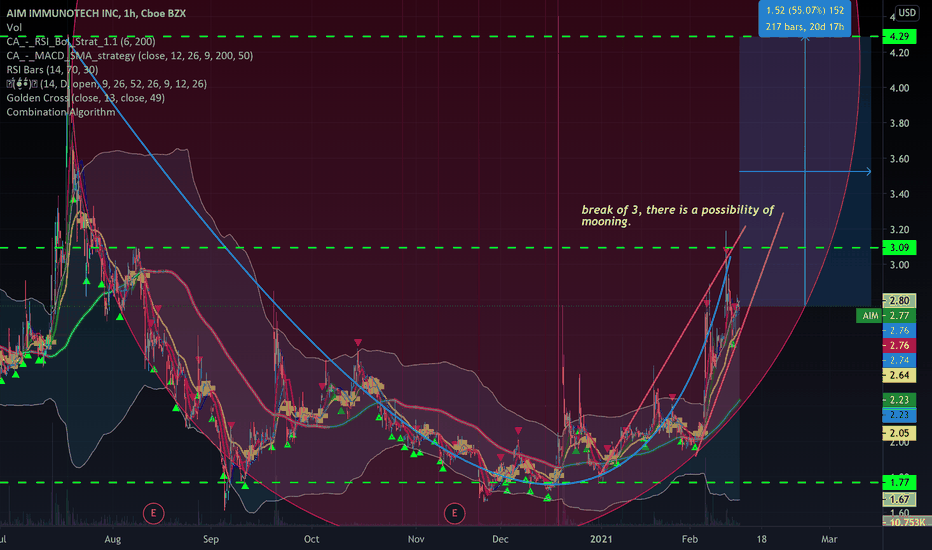Click the 2021 label on time axis
932x550 pixels.
coord(601,539)
